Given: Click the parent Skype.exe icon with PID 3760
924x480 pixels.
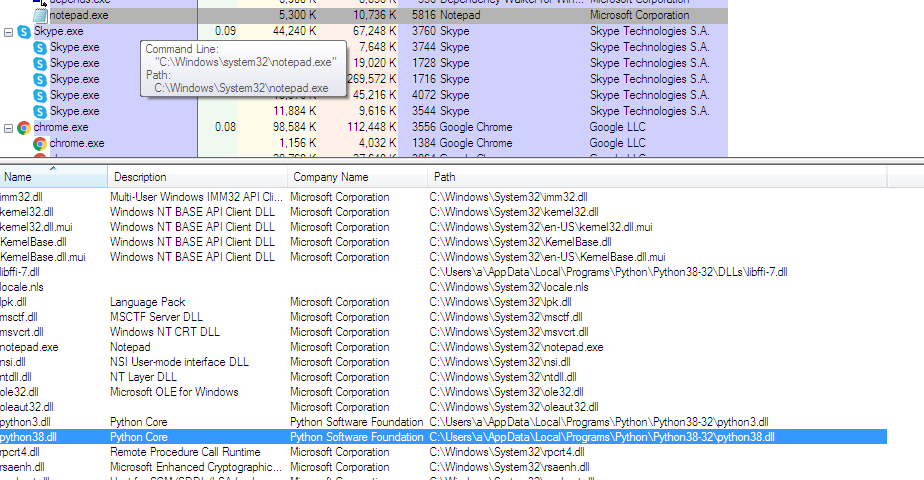Looking at the screenshot, I should tap(24, 32).
